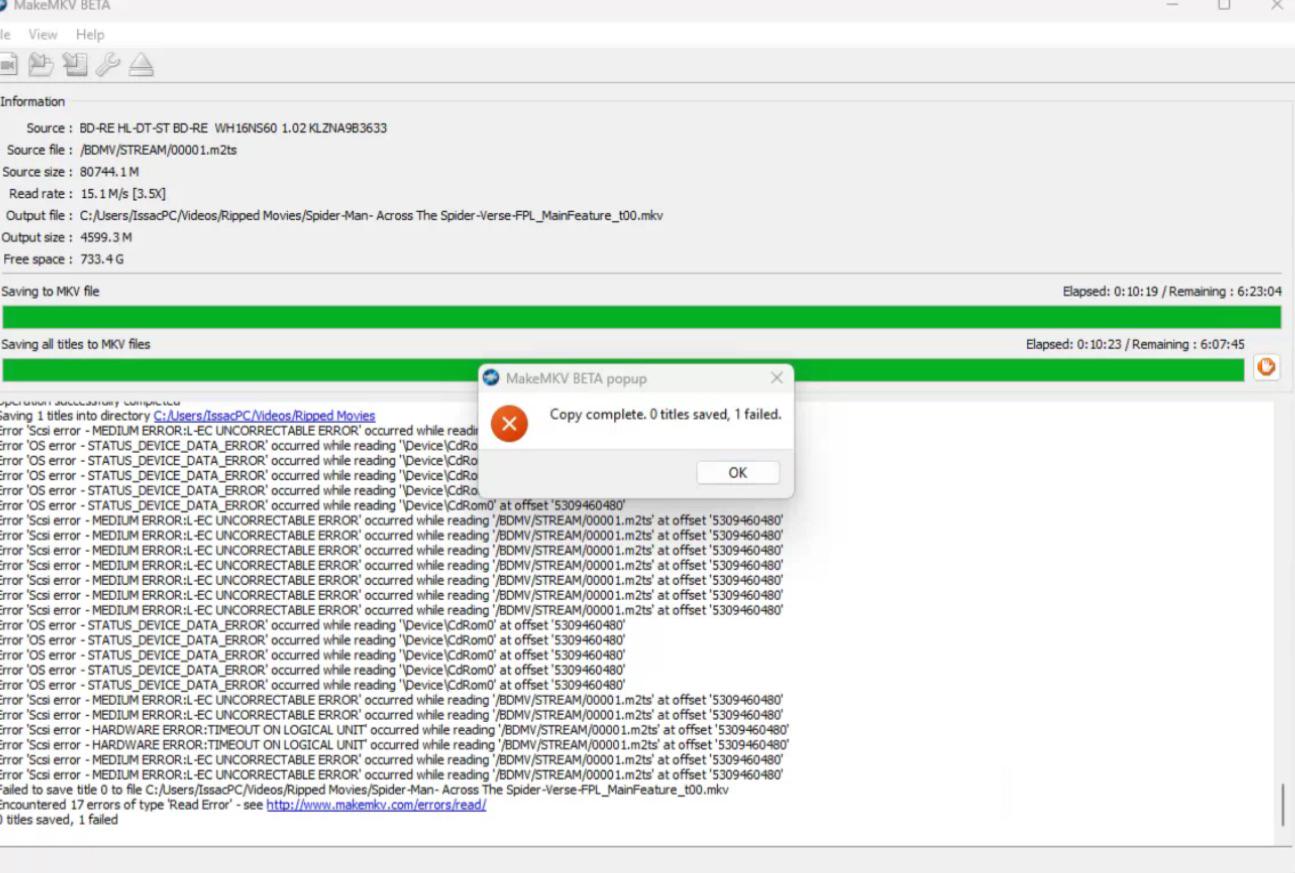Maximize the MakeMKV main window
Screen dimensions: 1295x873
(1223, 6)
